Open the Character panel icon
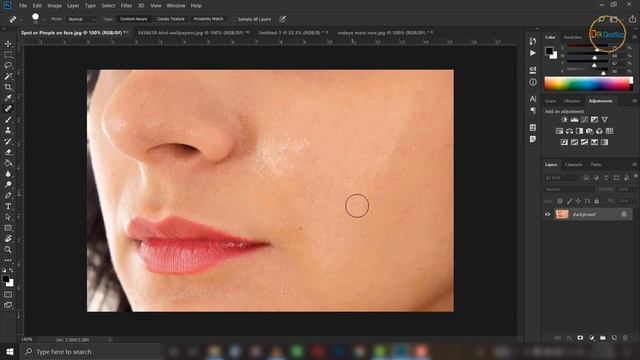Screen dimensions: 640x360 (533, 99)
